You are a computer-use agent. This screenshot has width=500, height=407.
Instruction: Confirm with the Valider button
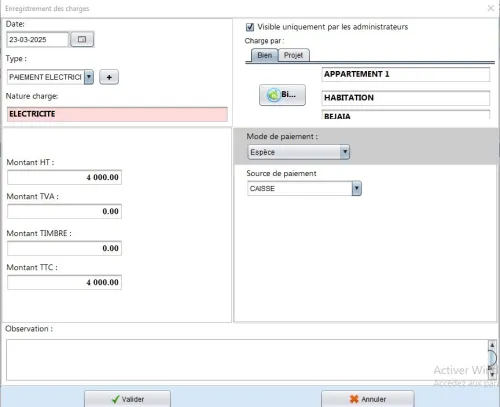[x=127, y=399]
